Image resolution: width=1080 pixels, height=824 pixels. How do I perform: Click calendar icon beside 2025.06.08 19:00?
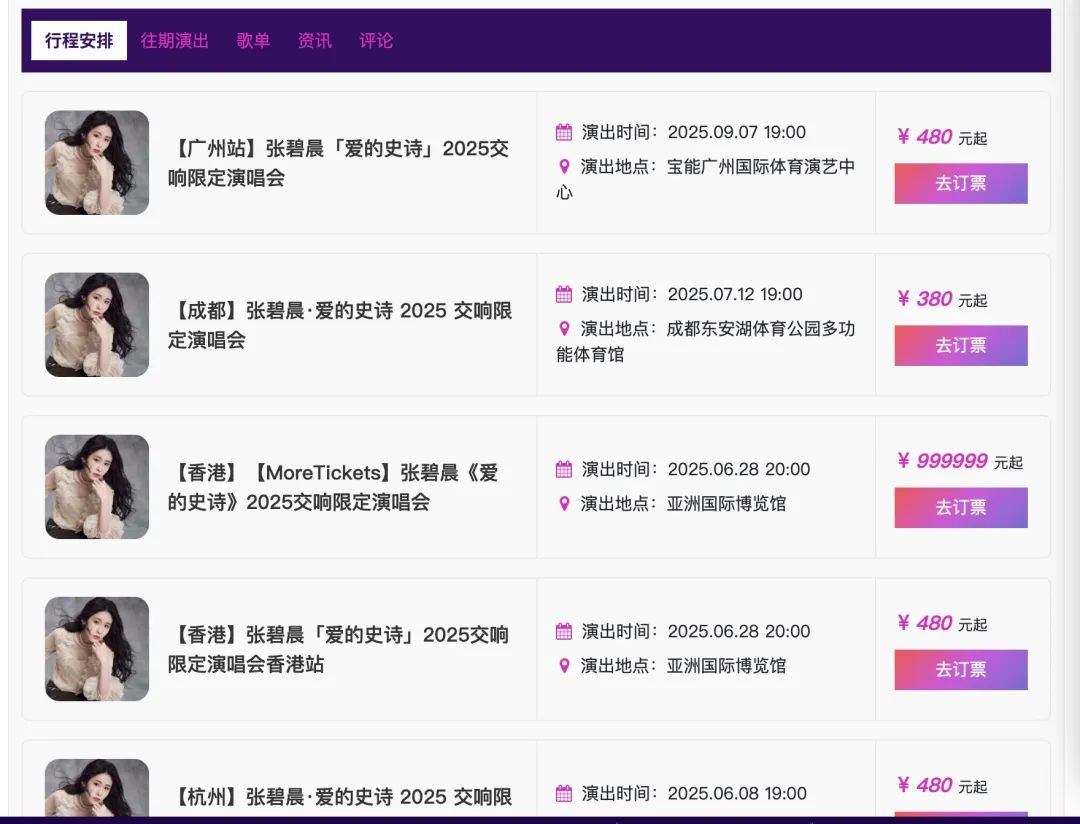563,794
